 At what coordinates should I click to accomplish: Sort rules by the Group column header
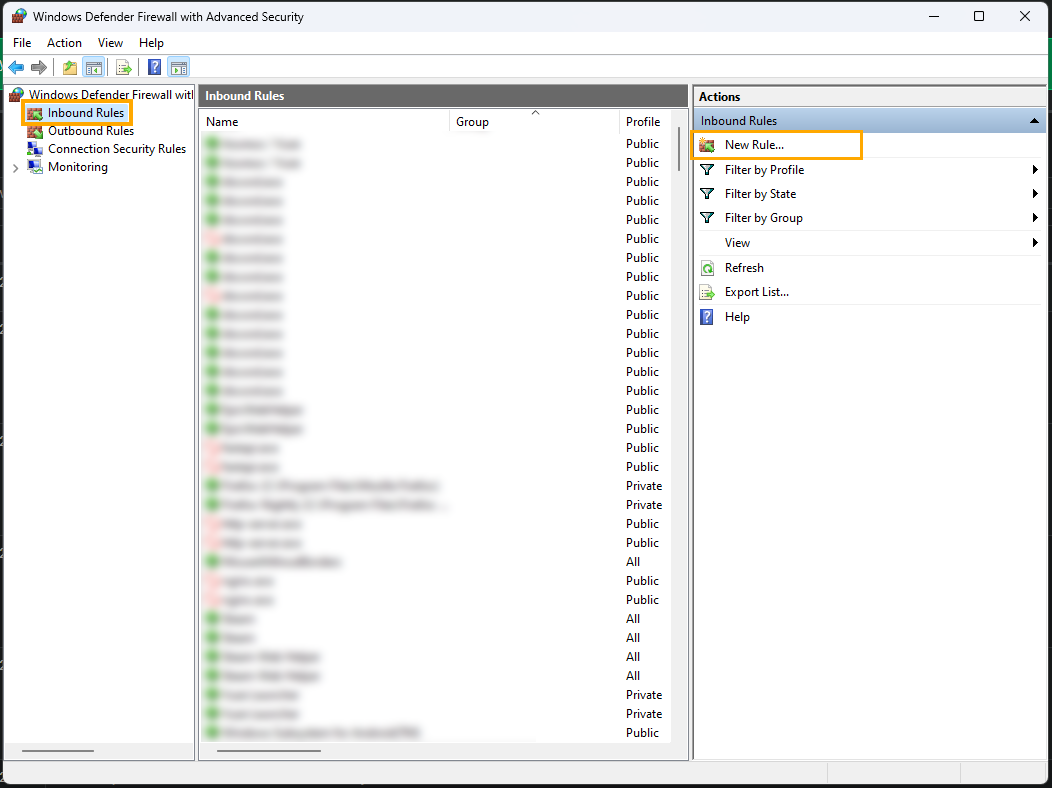pyautogui.click(x=535, y=122)
